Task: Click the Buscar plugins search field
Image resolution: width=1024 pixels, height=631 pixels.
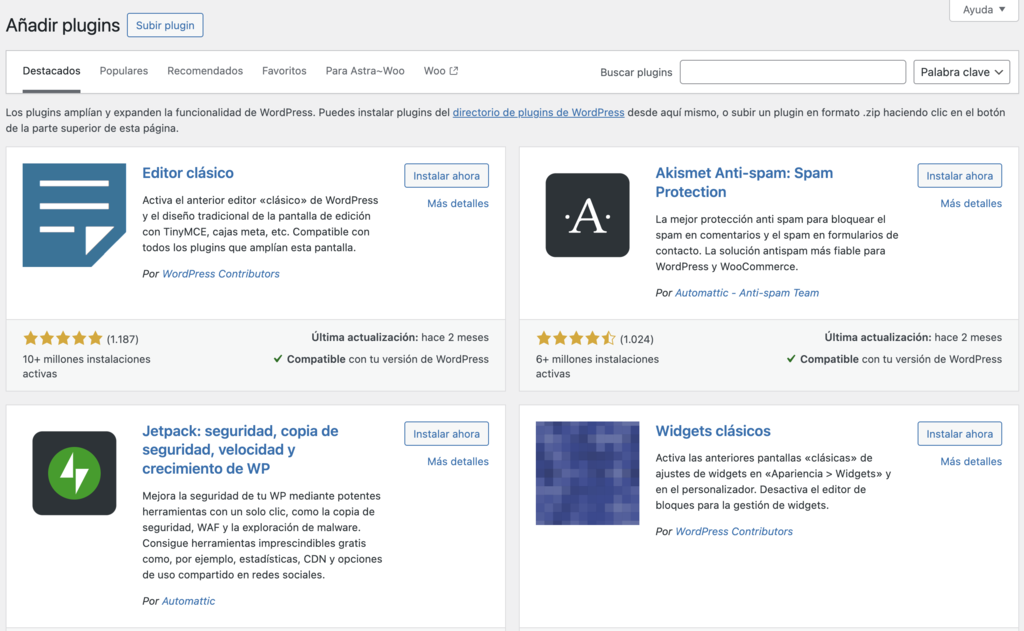Action: point(792,71)
